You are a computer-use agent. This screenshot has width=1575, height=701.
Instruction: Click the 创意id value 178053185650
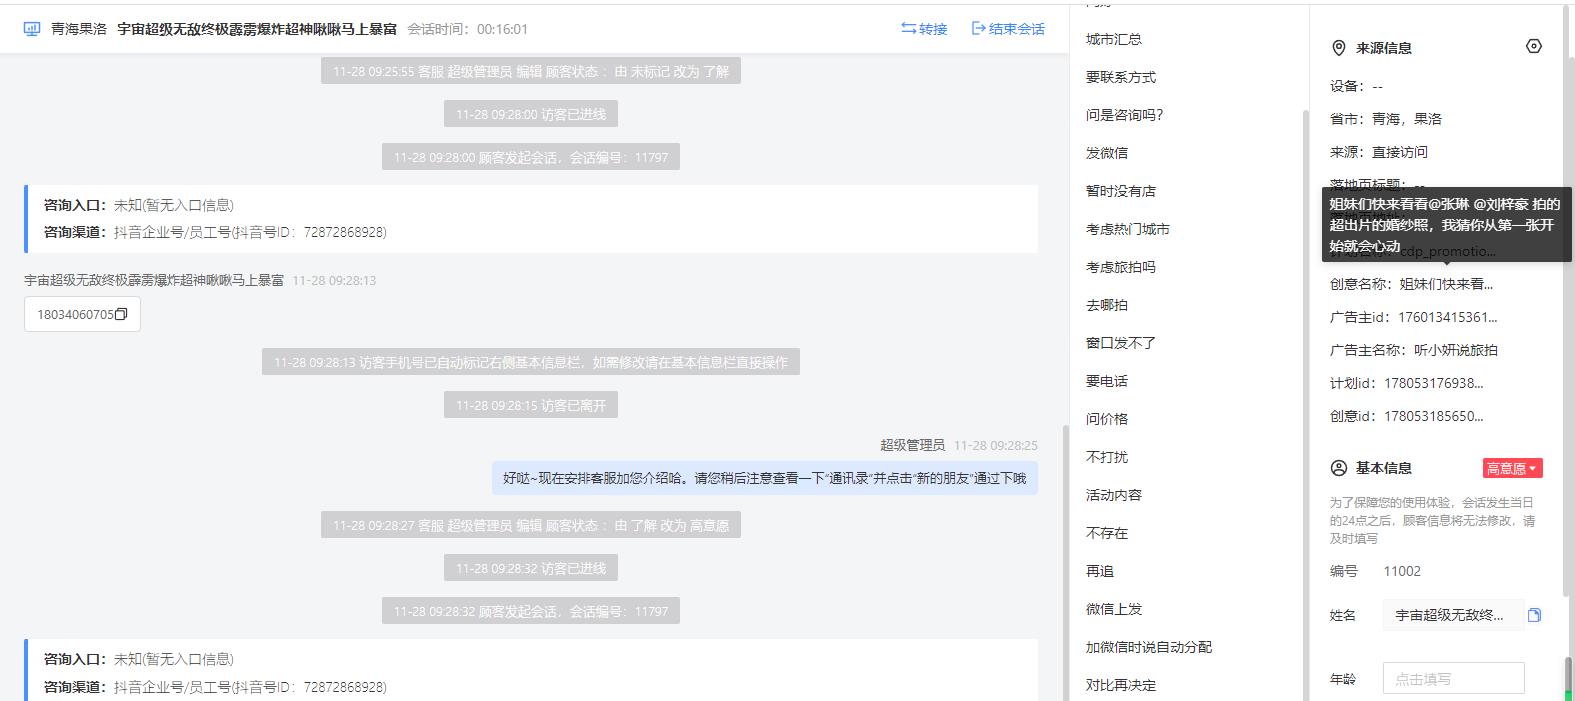(x=1434, y=416)
